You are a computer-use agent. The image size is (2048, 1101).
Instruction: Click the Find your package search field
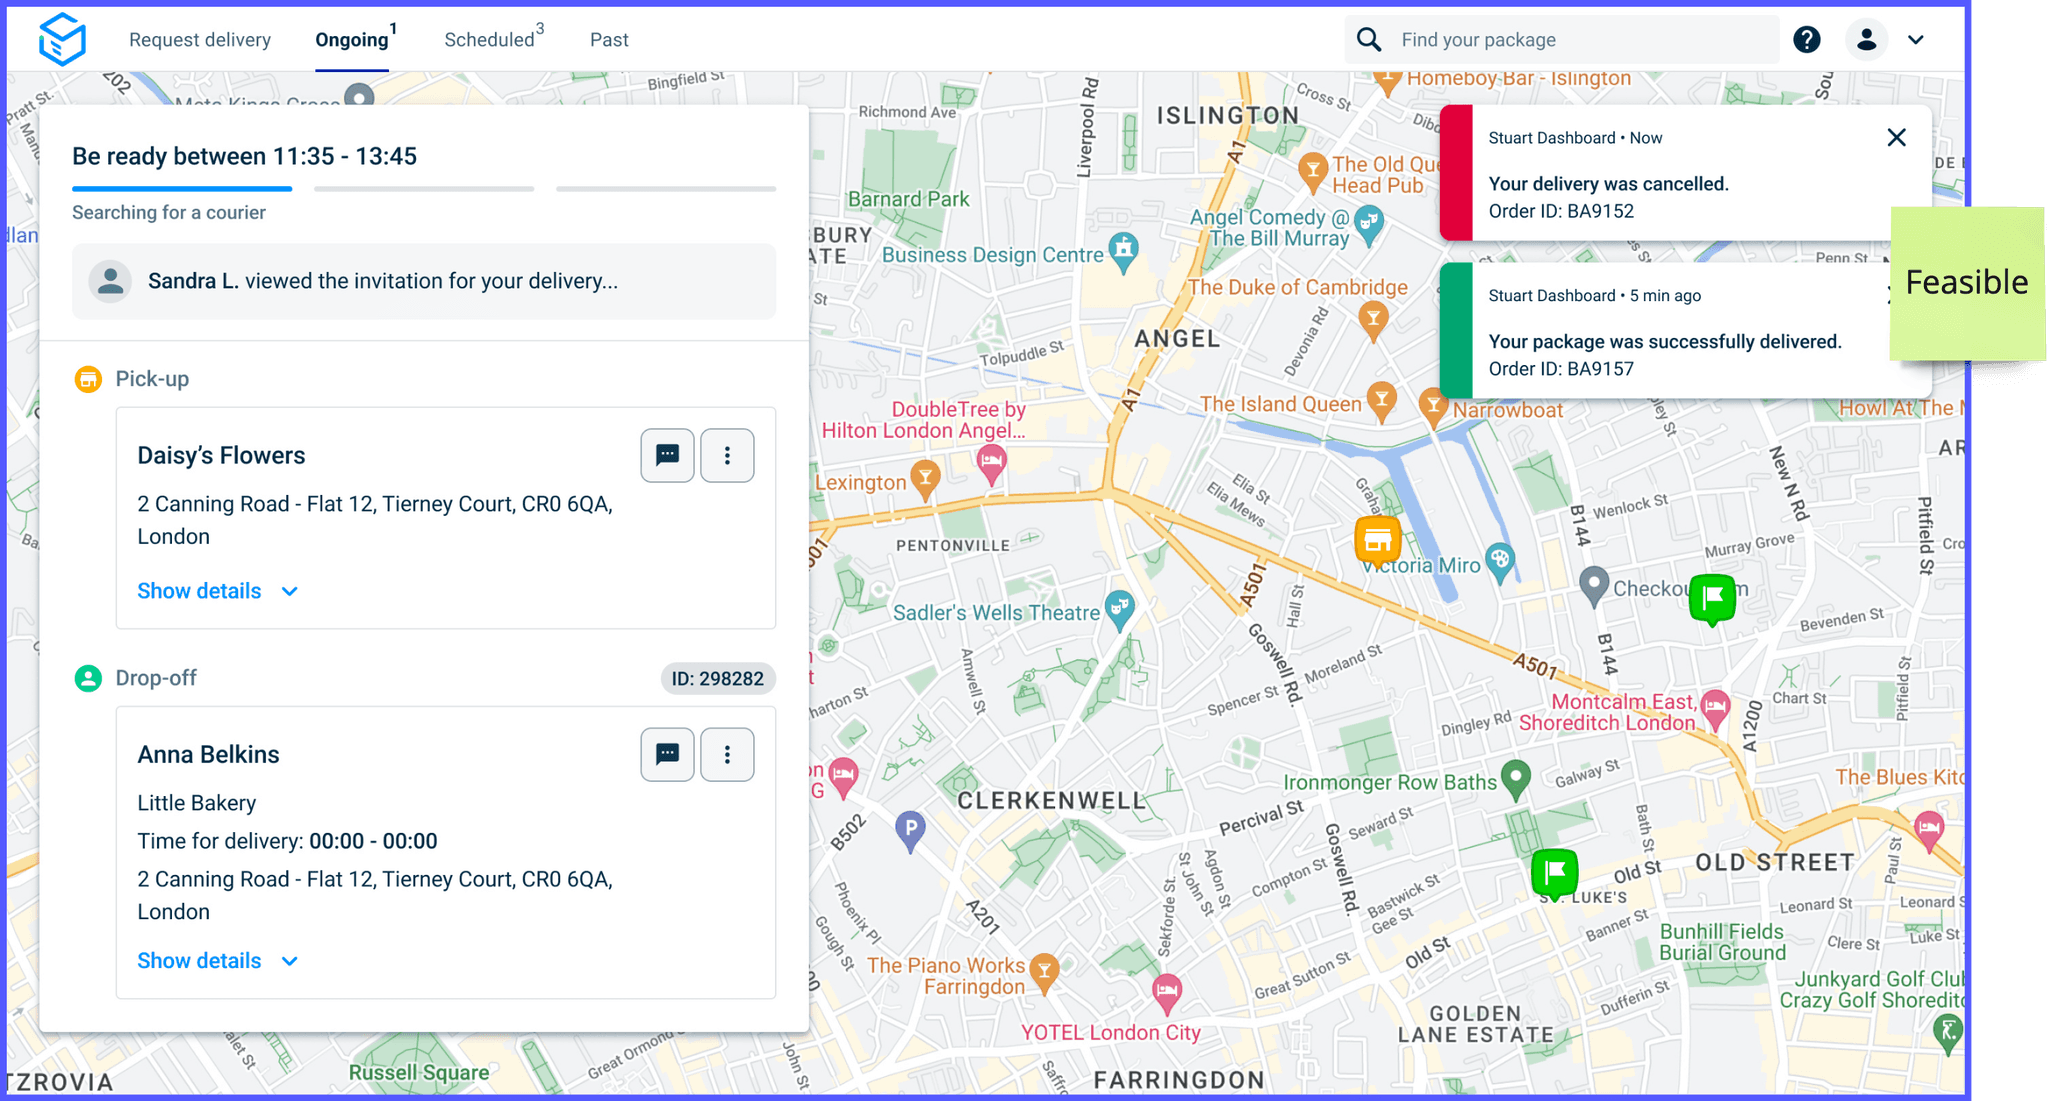click(1562, 40)
